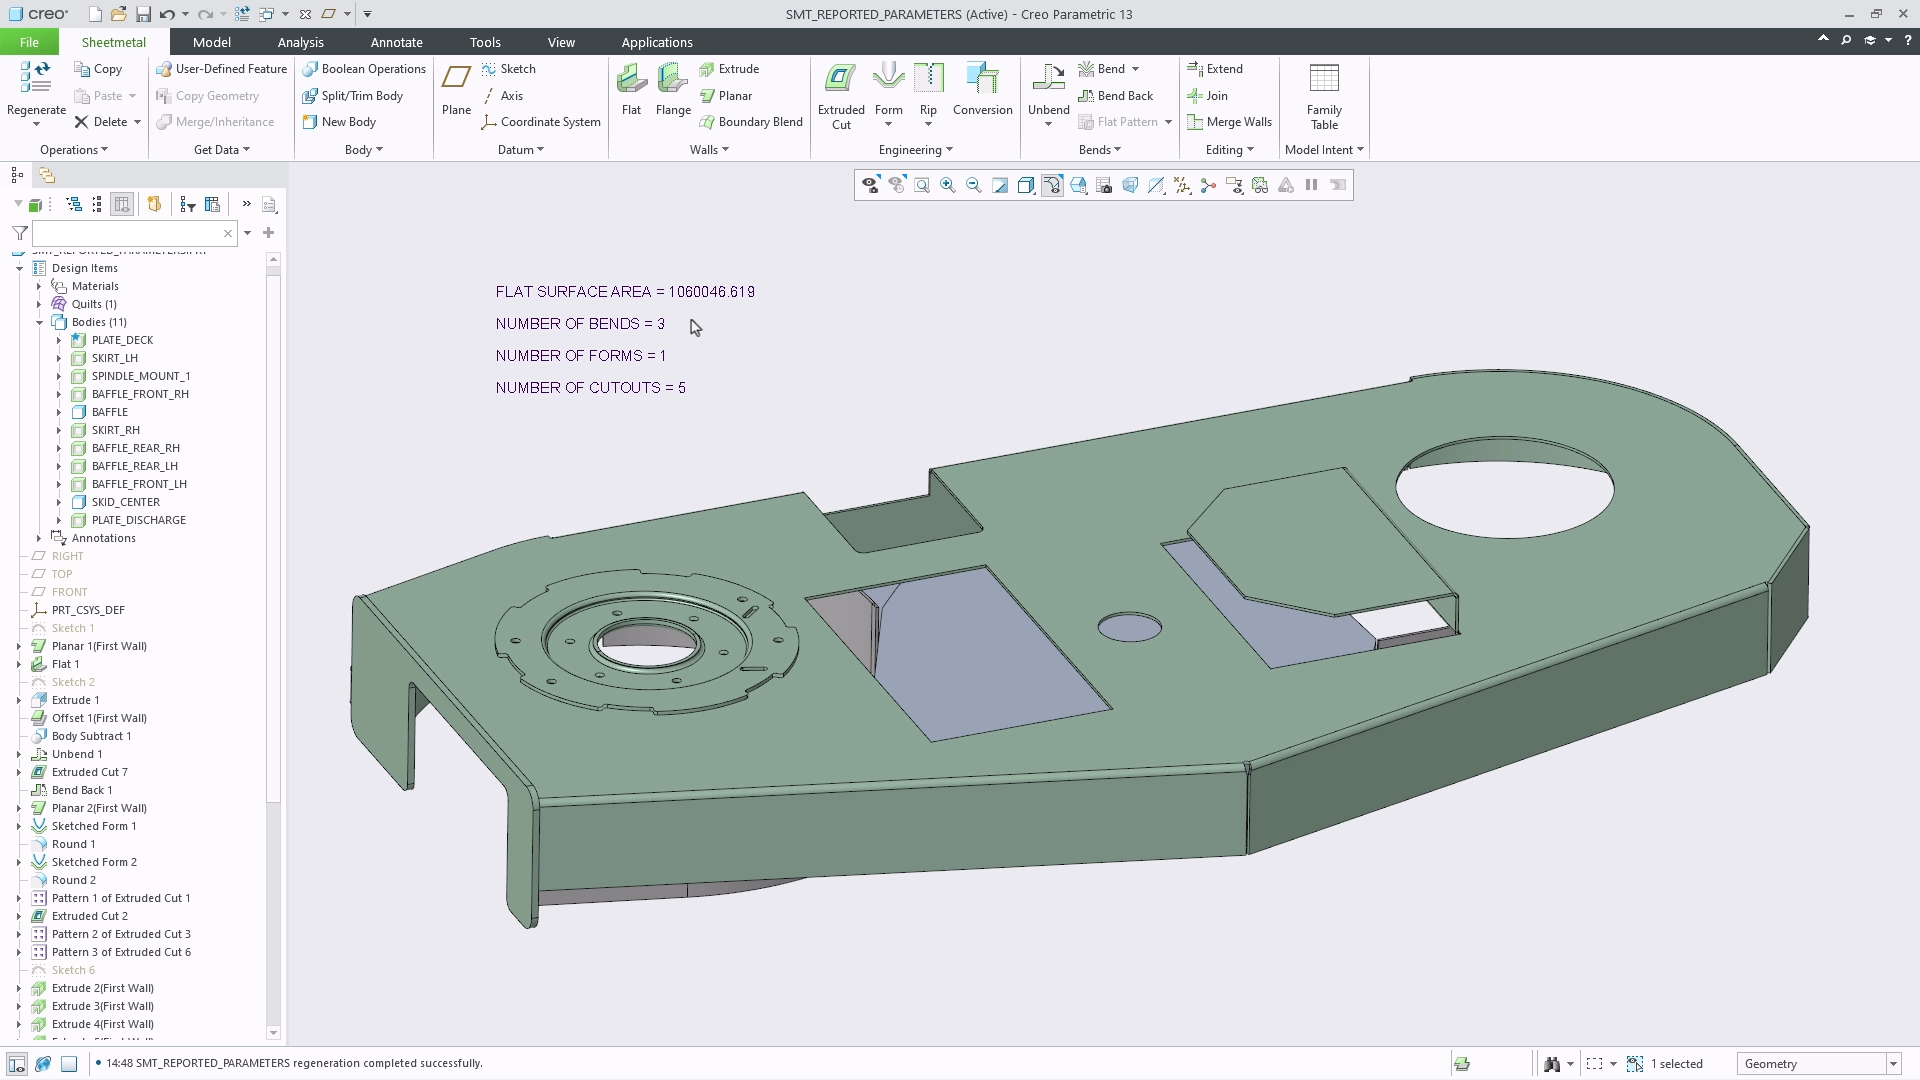Activate Zoom In from the graphics toolbar
Viewport: 1920px width, 1080px height.
coord(948,185)
